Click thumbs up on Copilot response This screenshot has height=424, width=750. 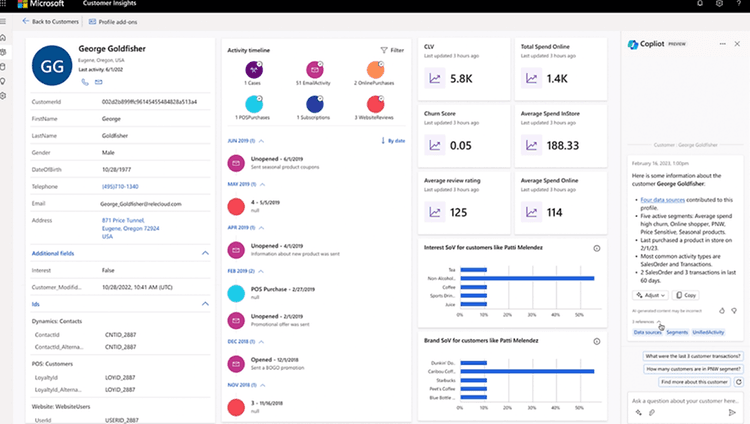pyautogui.click(x=722, y=312)
